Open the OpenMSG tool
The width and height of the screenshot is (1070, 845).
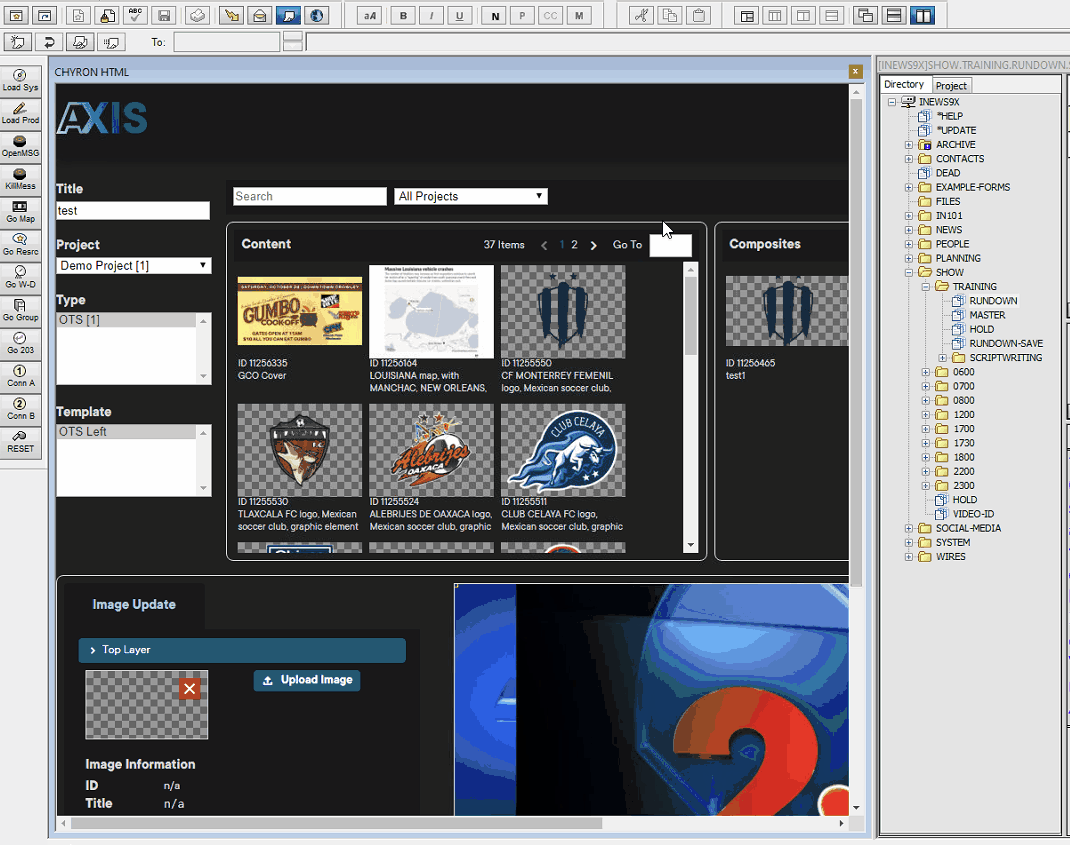click(x=20, y=146)
